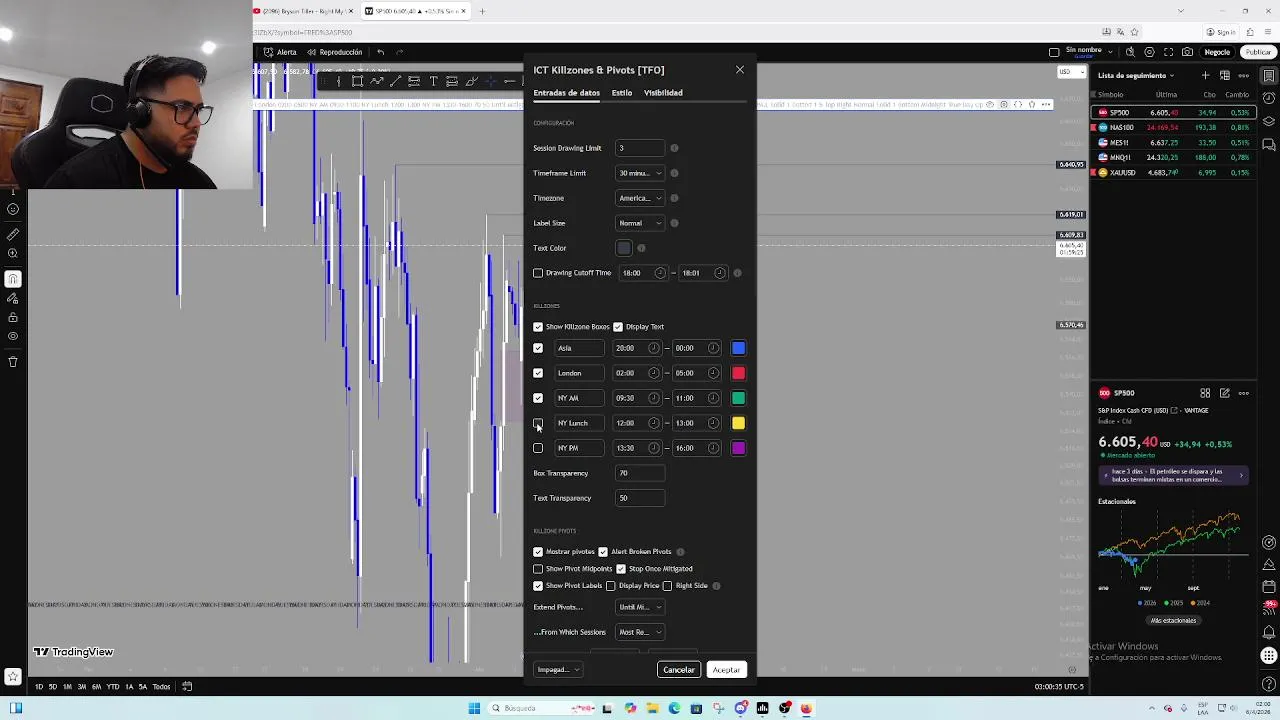Switch to the Visibilidad tab

coord(663,93)
